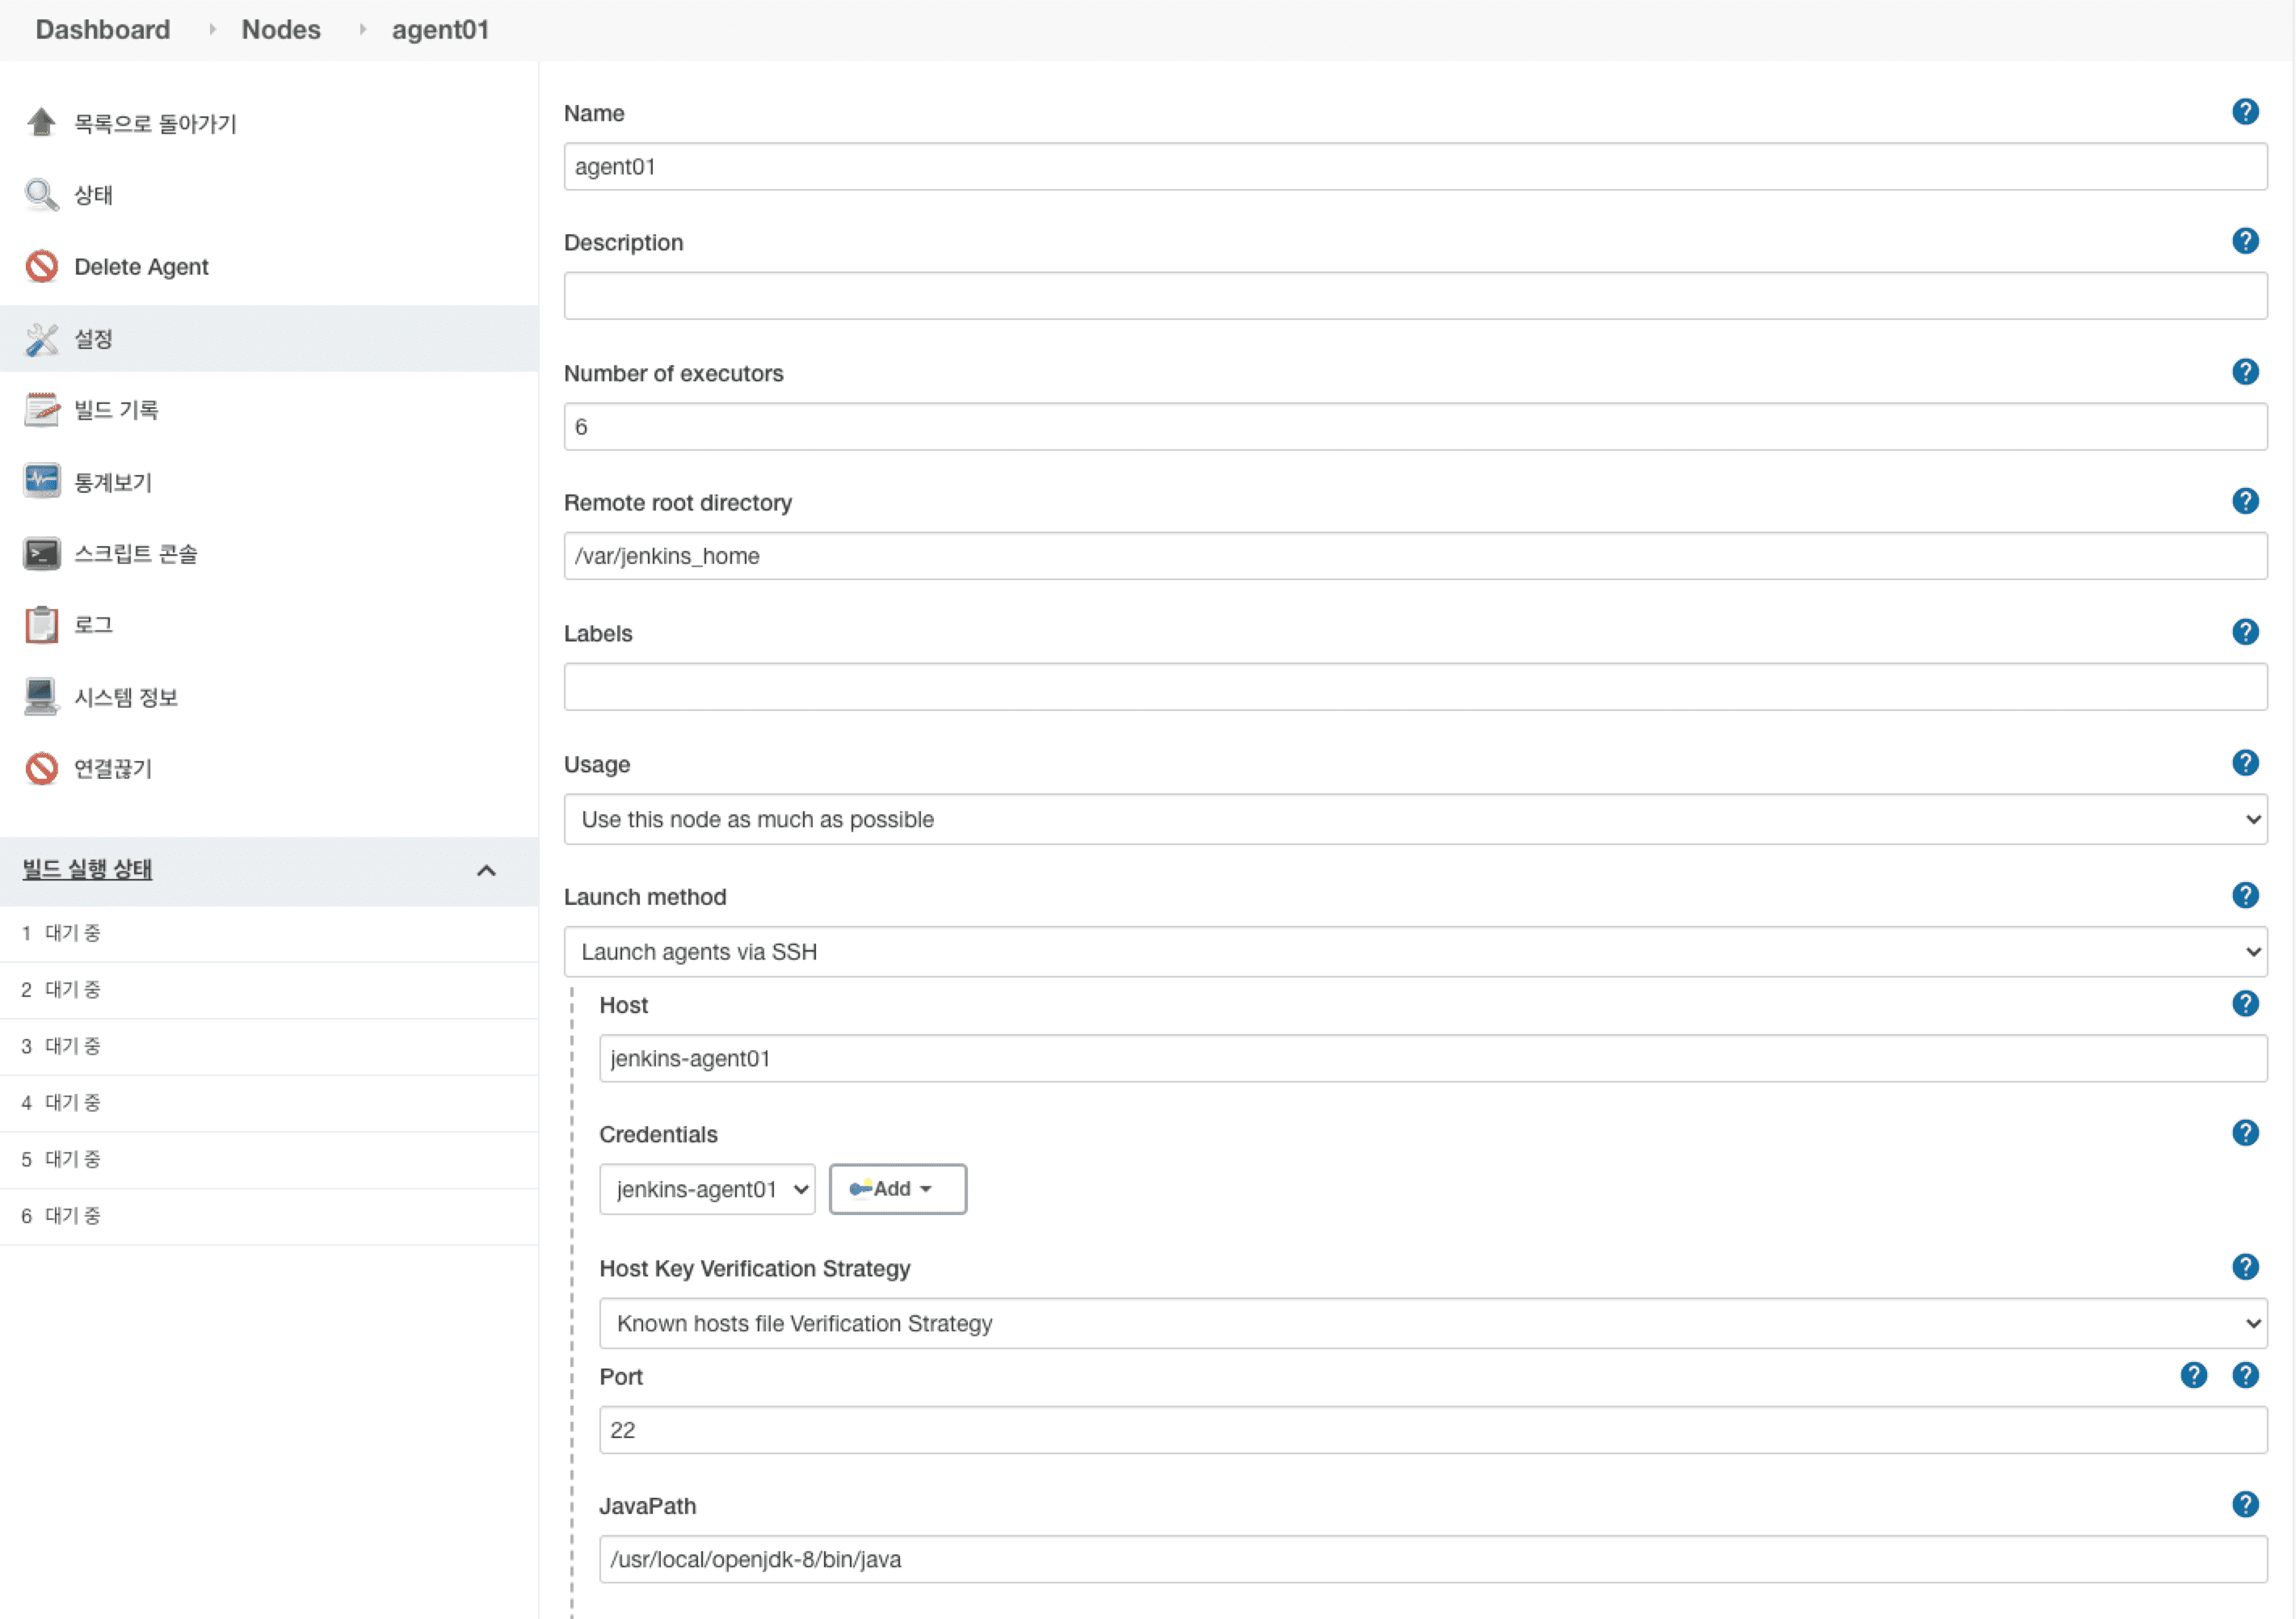Click the left help icon beside Port
This screenshot has height=1619, width=2296.
[x=2193, y=1375]
